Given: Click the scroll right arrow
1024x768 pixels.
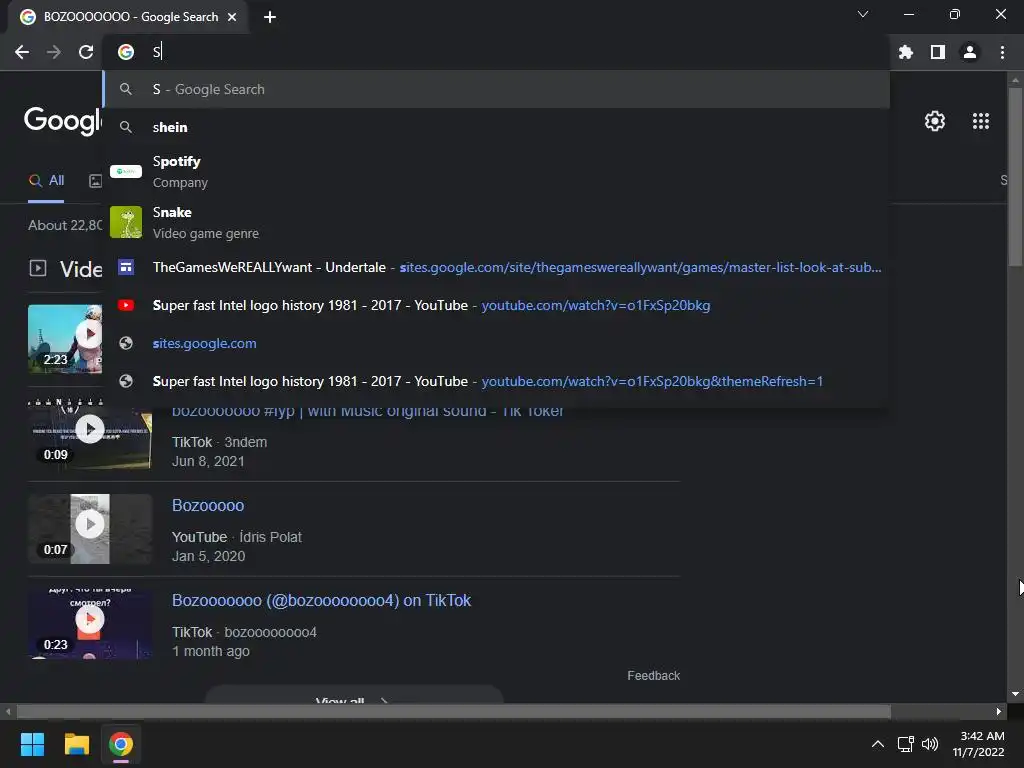Looking at the screenshot, I should click(x=999, y=711).
